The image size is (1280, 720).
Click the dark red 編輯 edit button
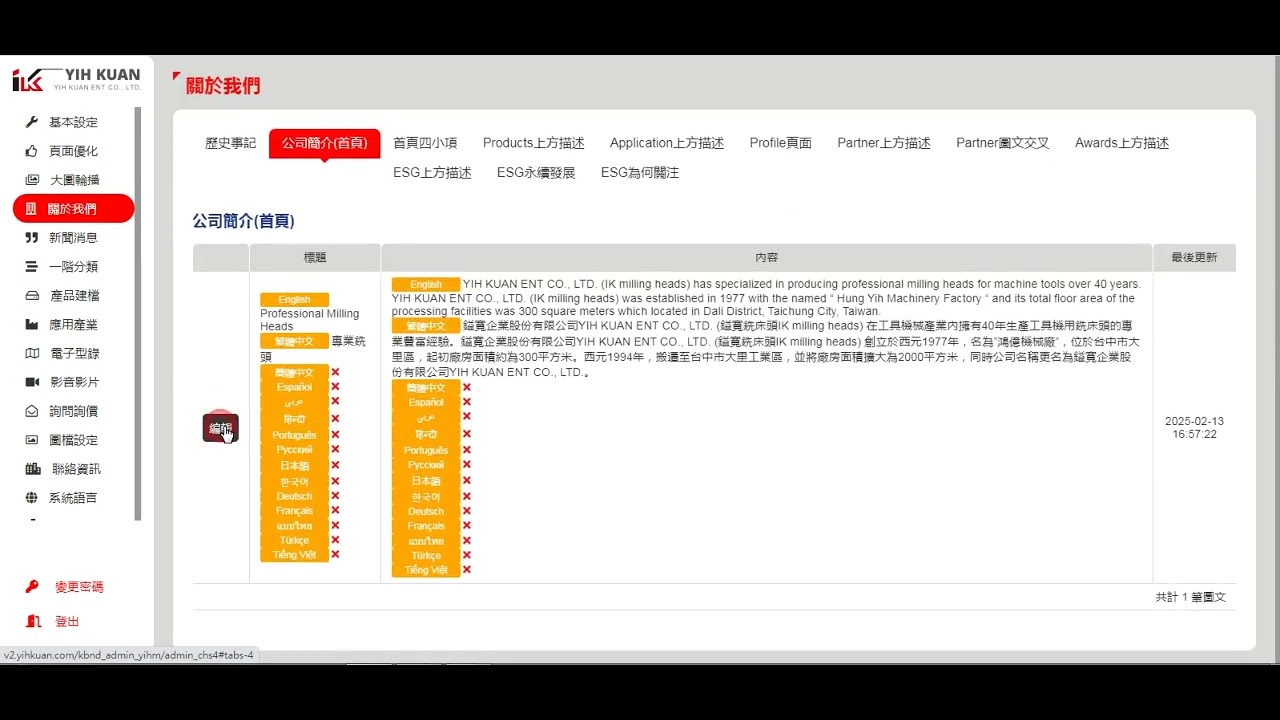220,428
